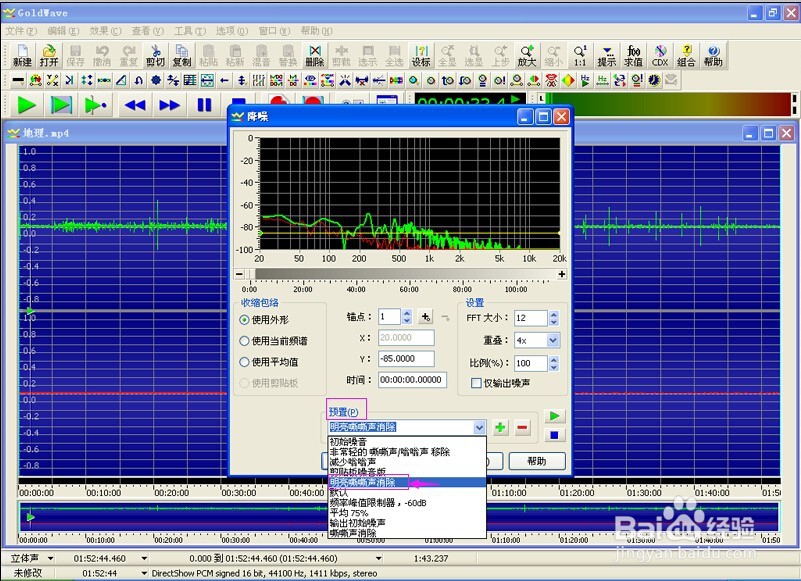Preview noise reduction with dialog's green play button
The image size is (801, 581).
(554, 416)
